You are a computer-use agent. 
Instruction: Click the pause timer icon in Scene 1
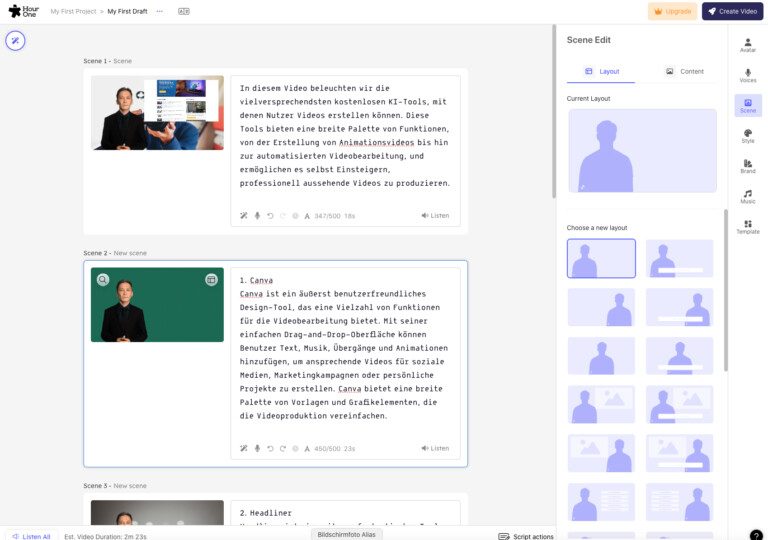295,216
